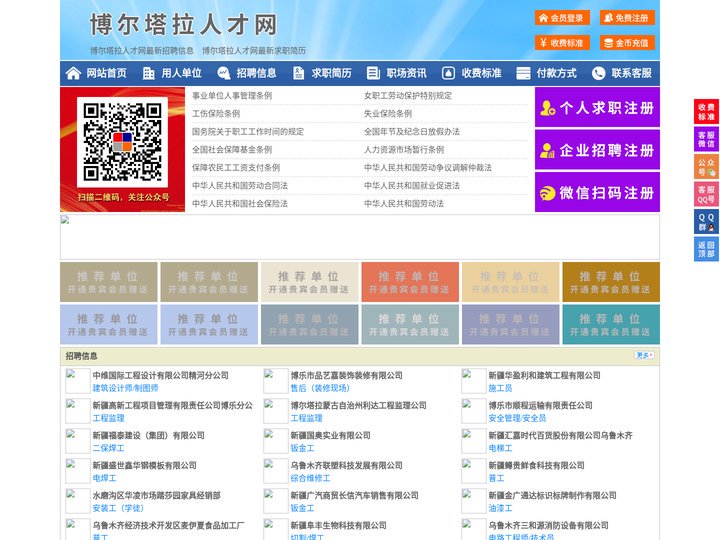Screen dimensions: 720x540
Task: Open 中华人民共和国劳动法 link
Action: tap(404, 203)
